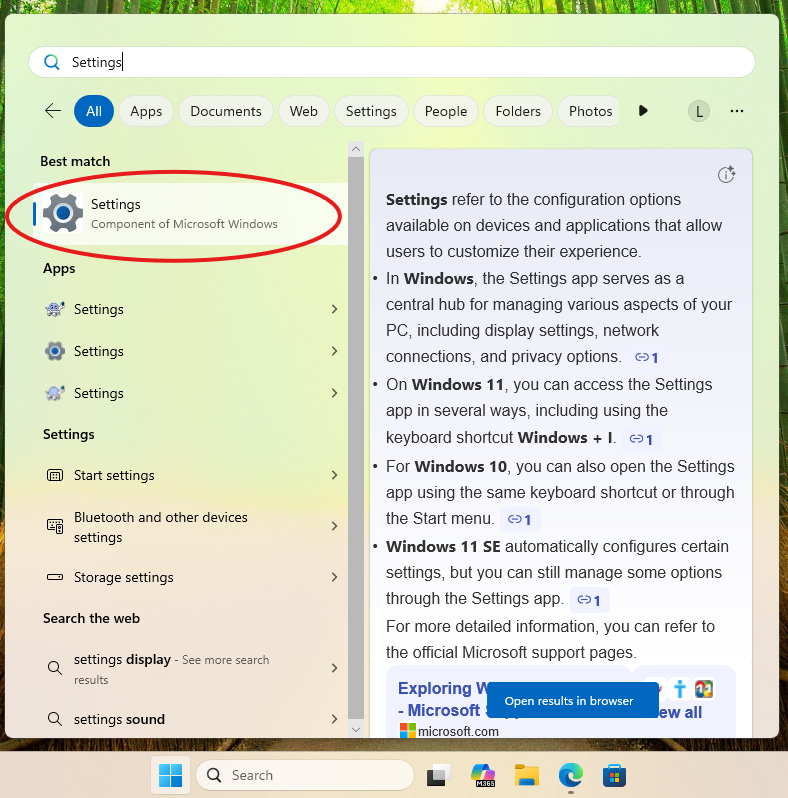The width and height of the screenshot is (788, 798).
Task: Open Task View from the taskbar
Action: click(438, 775)
